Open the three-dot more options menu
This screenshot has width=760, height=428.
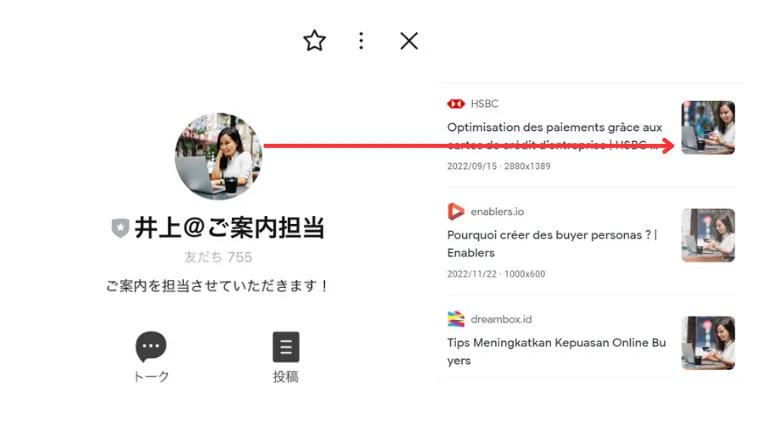361,41
